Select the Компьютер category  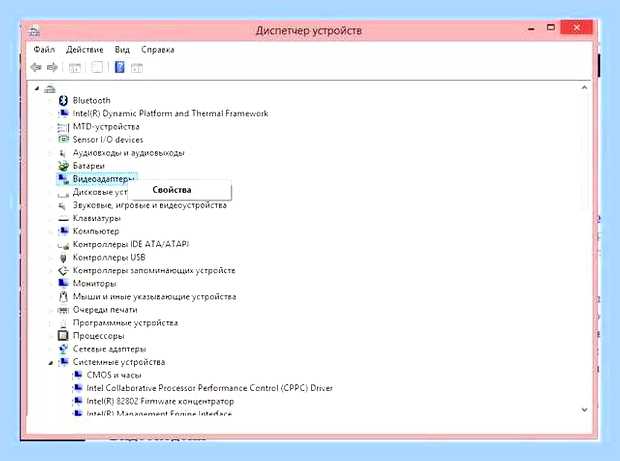96,231
